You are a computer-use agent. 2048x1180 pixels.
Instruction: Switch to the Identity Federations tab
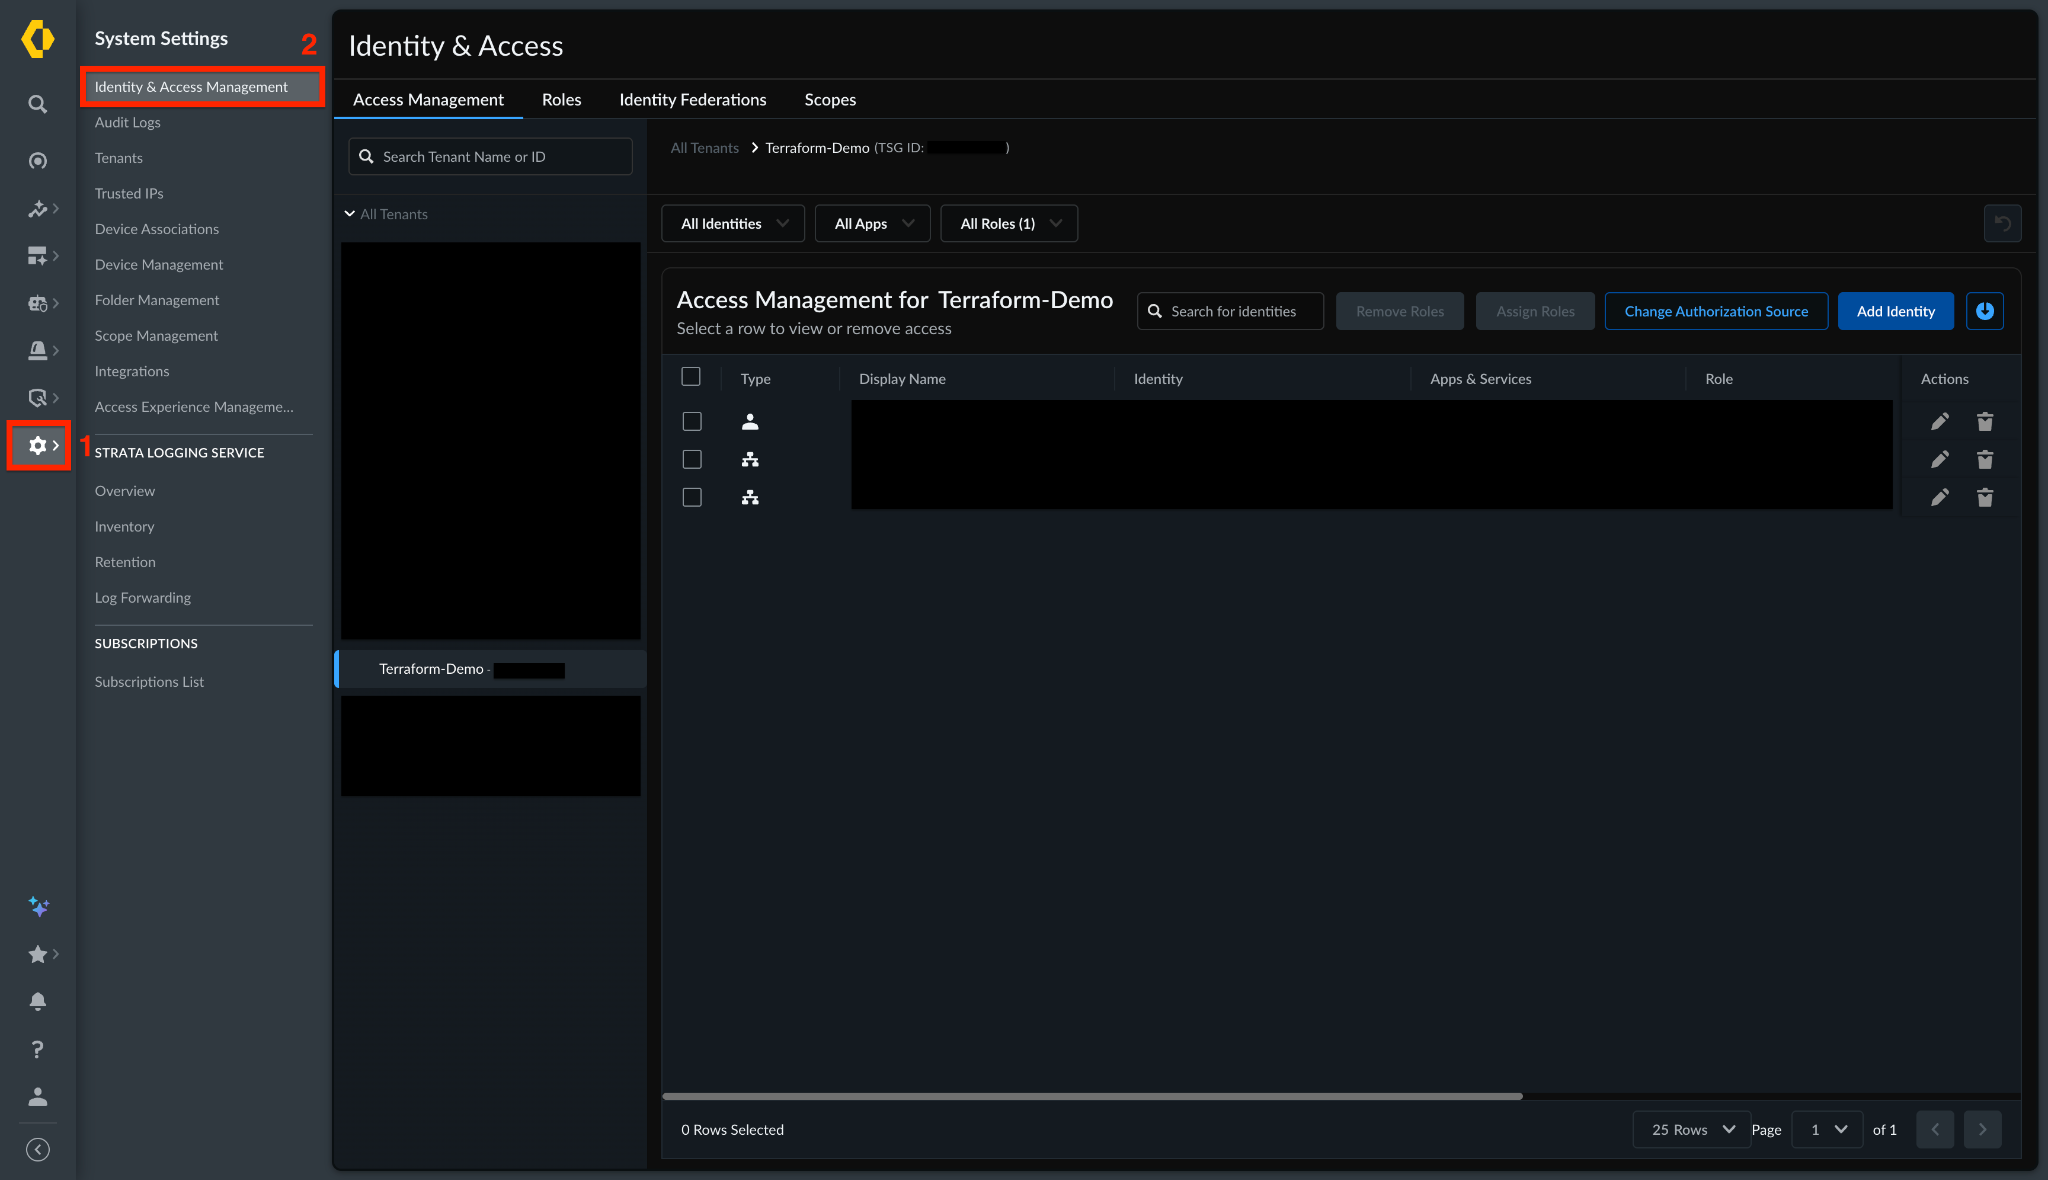pos(693,100)
